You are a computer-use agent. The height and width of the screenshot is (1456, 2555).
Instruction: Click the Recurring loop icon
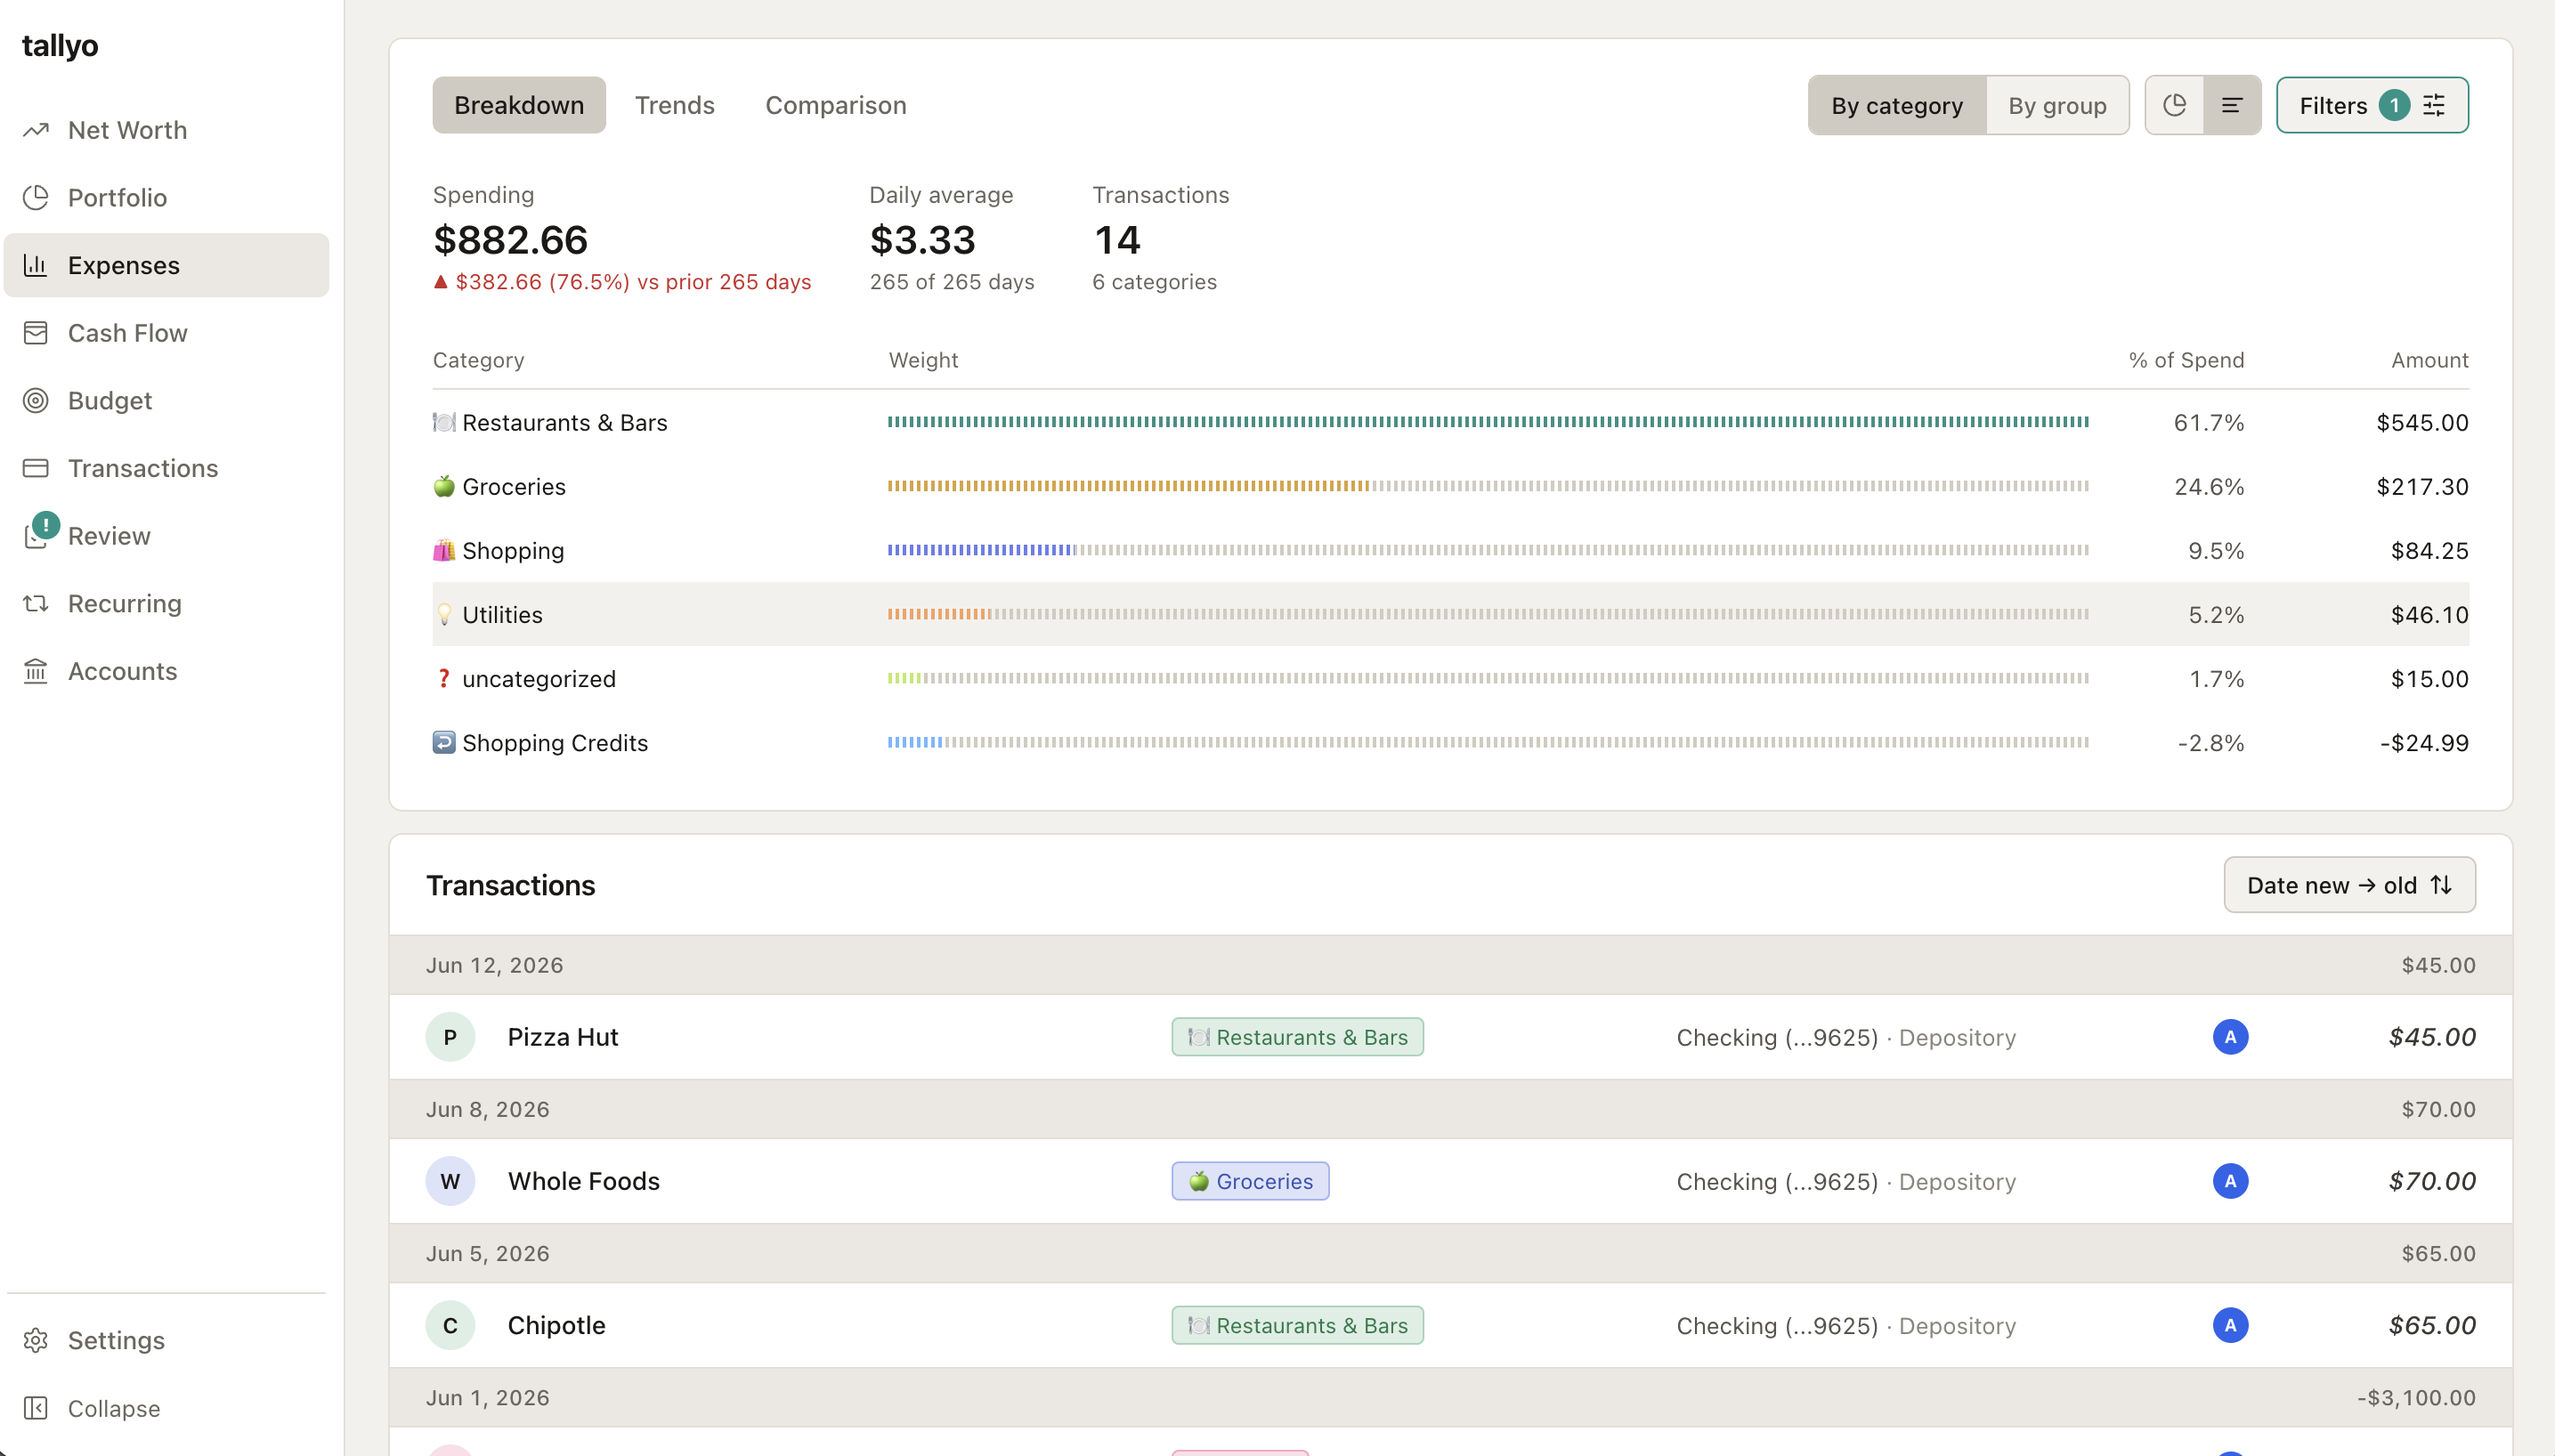(x=36, y=604)
